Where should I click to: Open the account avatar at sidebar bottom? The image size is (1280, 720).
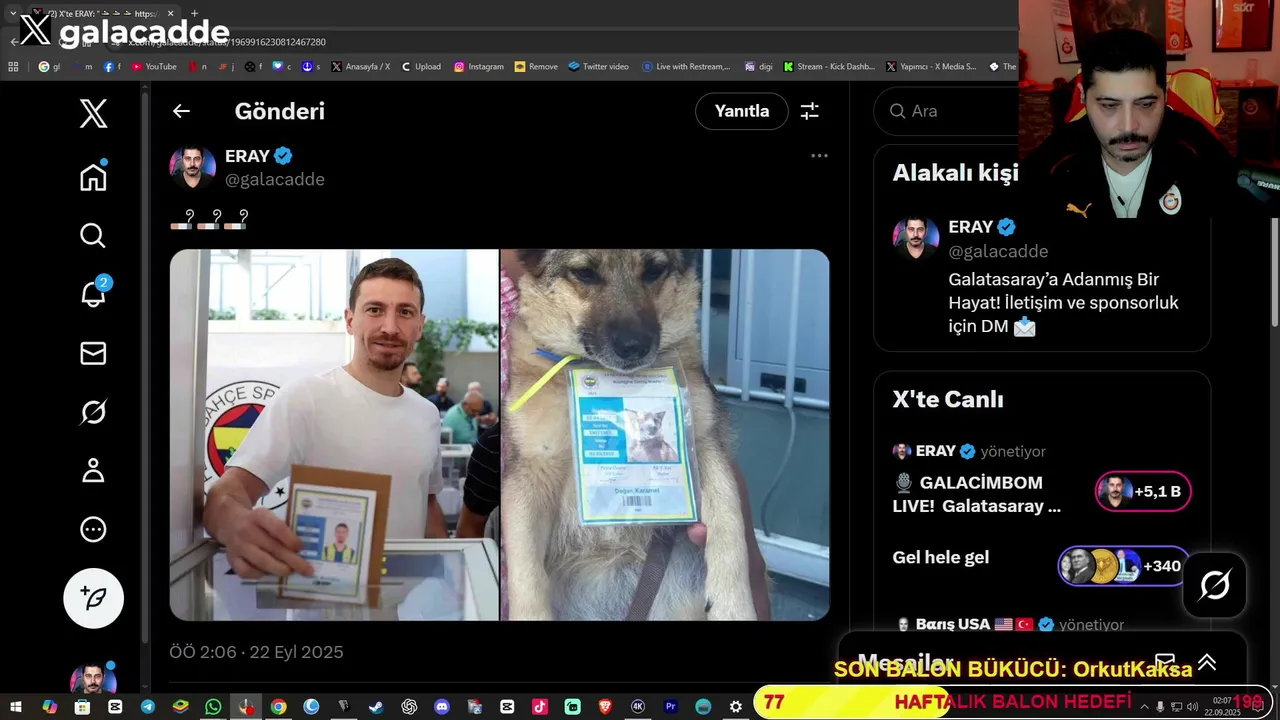(93, 678)
